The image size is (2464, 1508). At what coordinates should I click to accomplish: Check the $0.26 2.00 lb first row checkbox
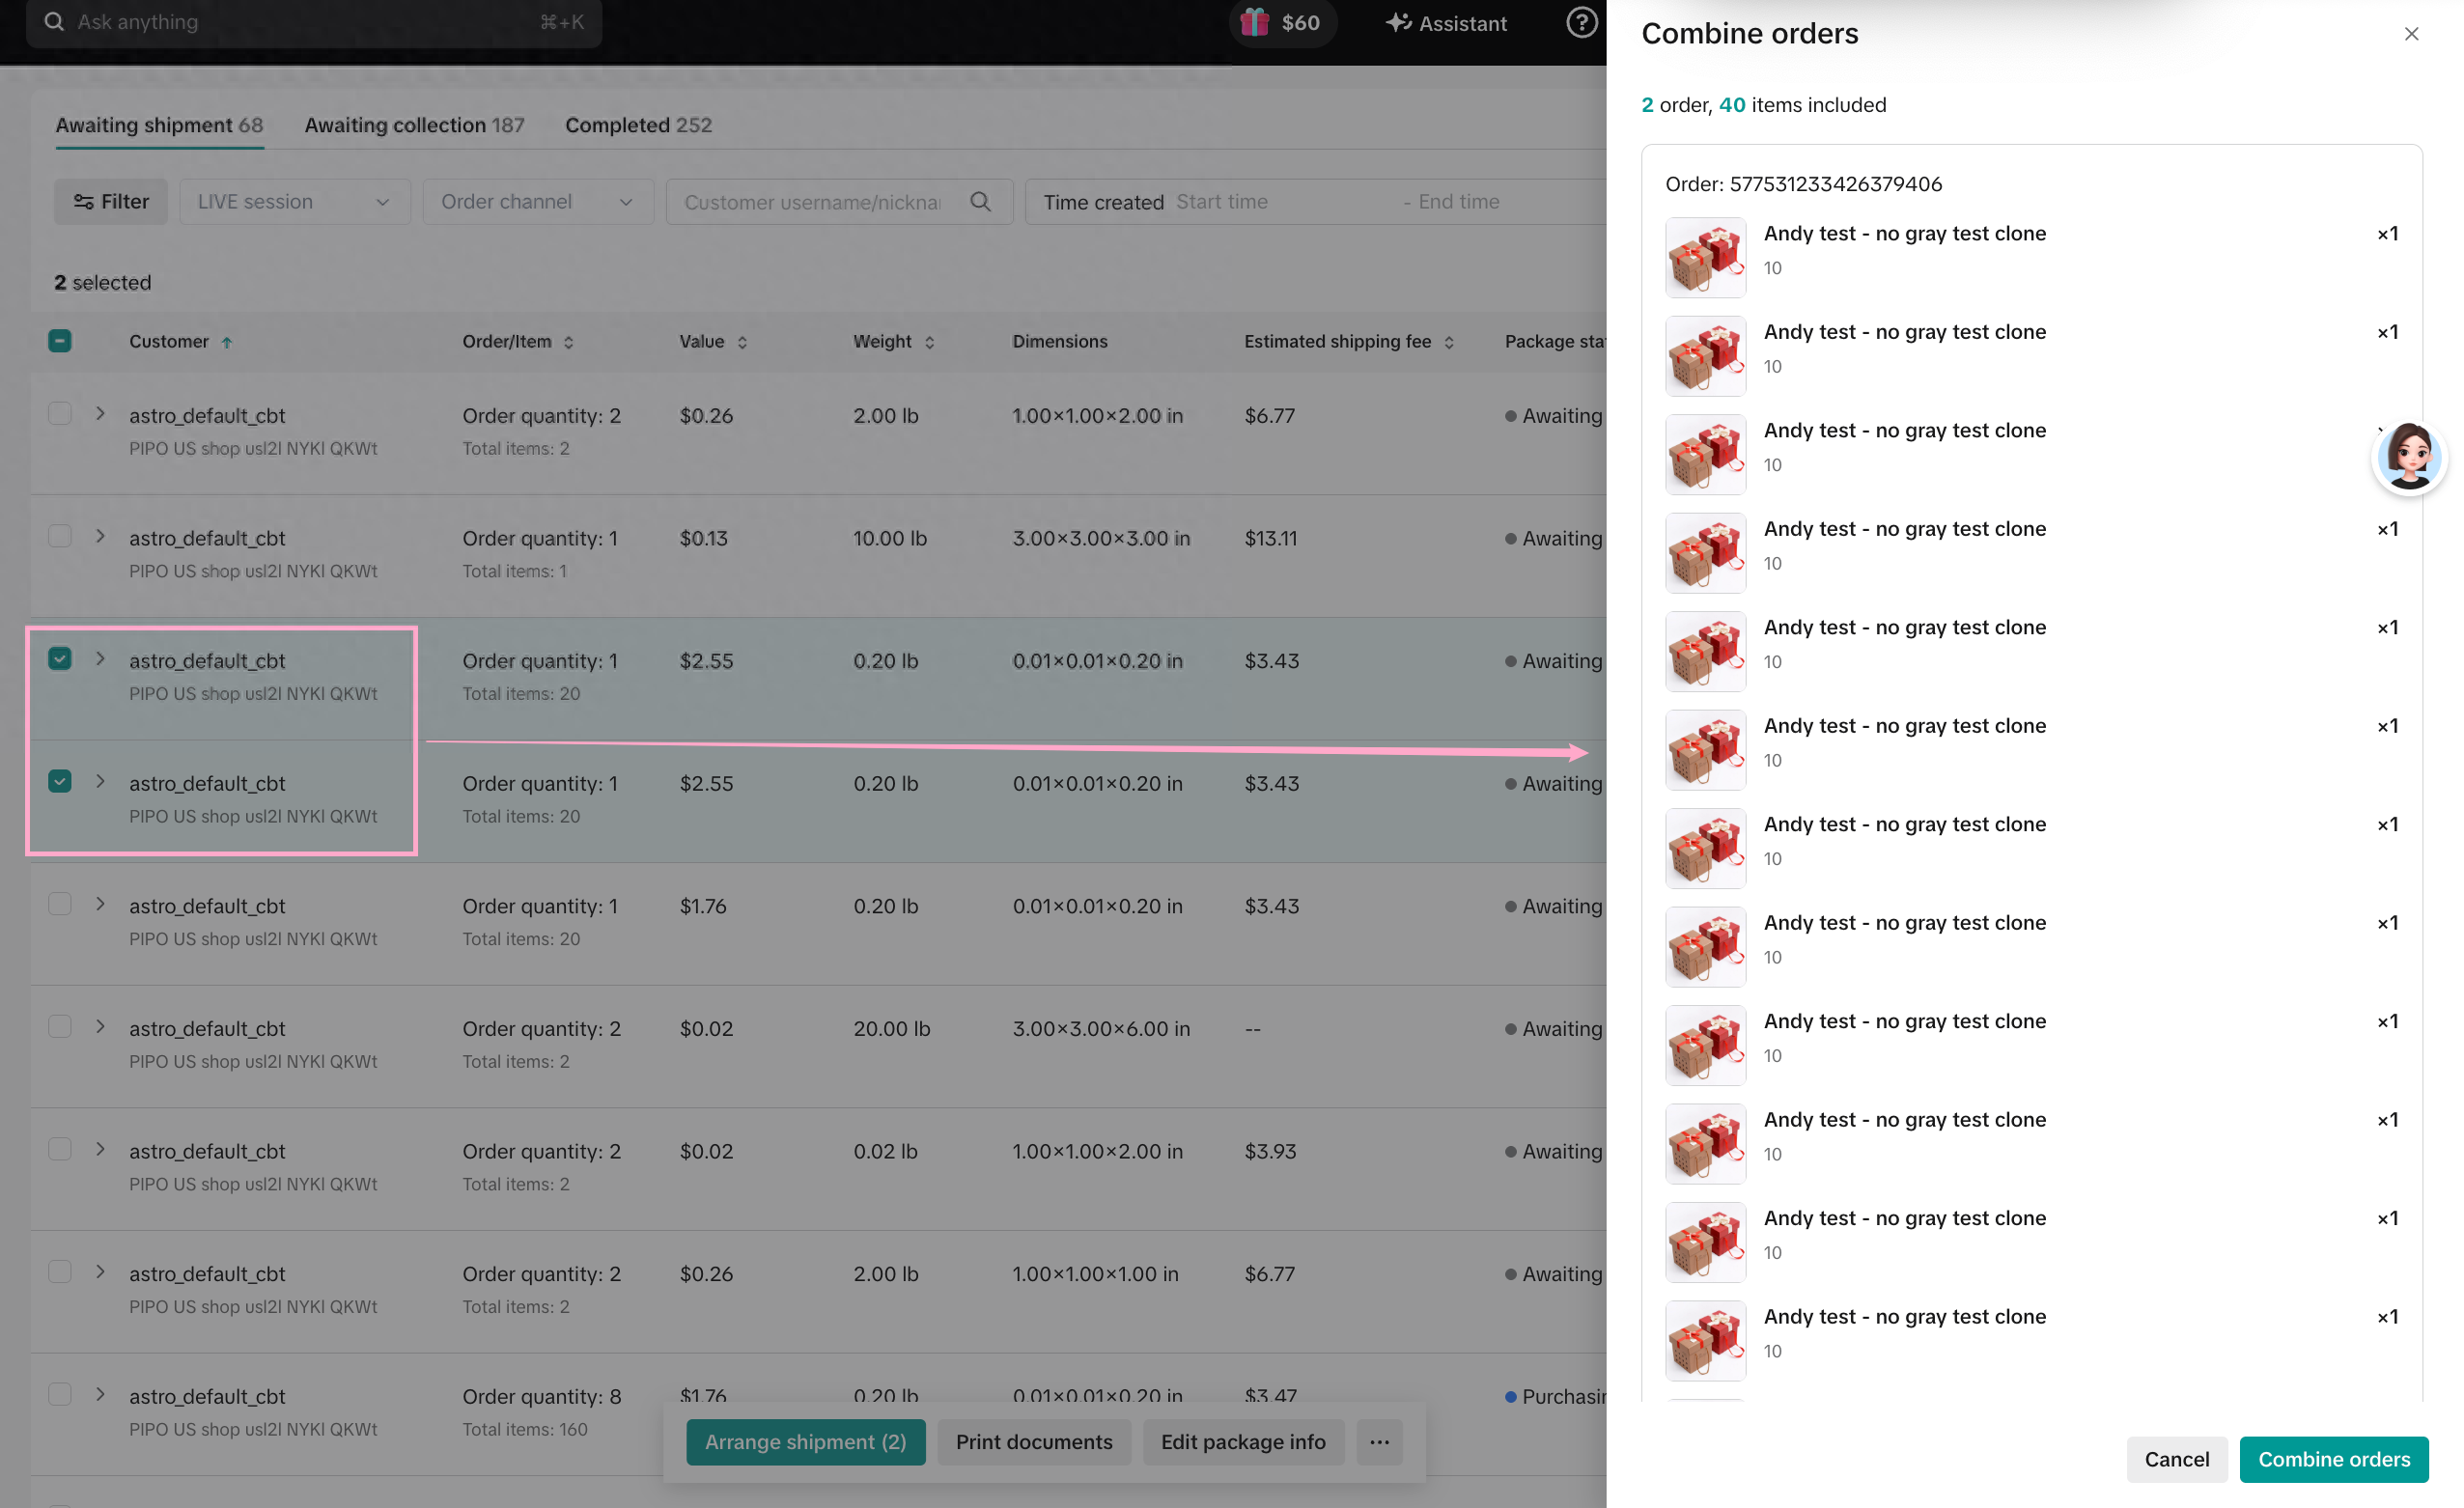click(60, 414)
